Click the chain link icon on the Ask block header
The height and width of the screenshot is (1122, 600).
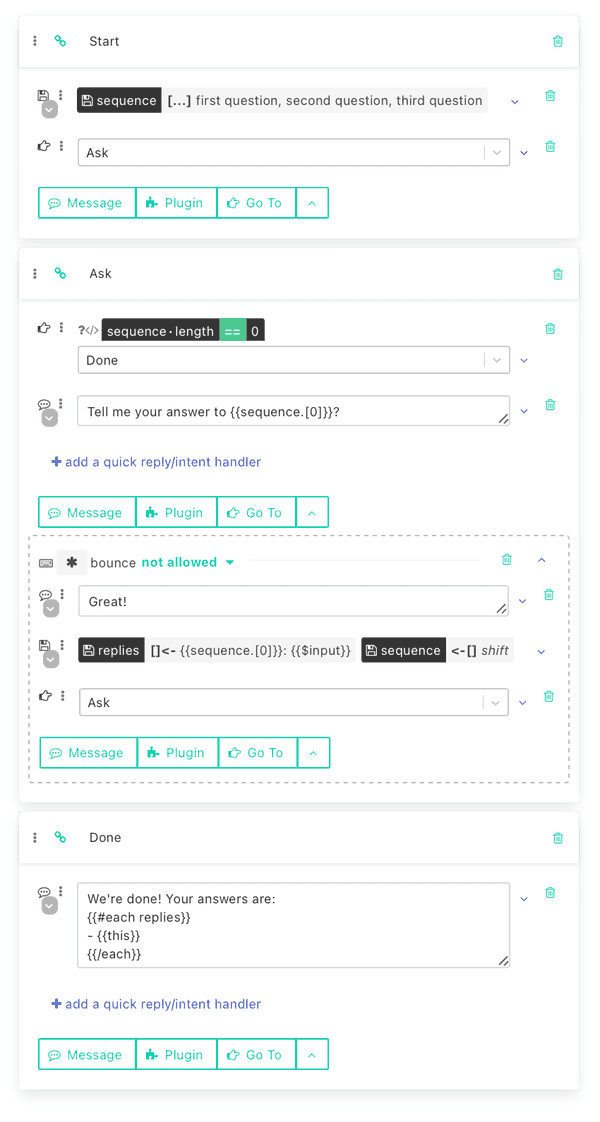62,273
